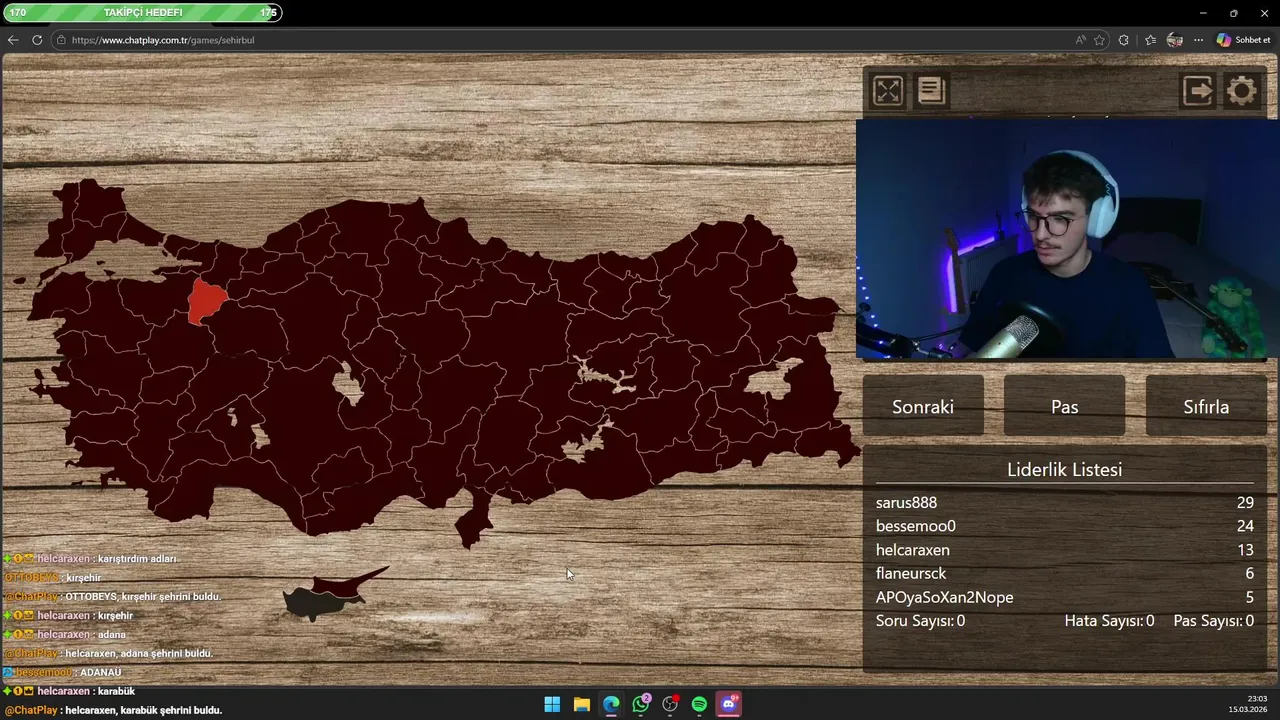The width and height of the screenshot is (1280, 720).
Task: Select APOyaSoXan2Nope in the leaderboard
Action: 945,597
